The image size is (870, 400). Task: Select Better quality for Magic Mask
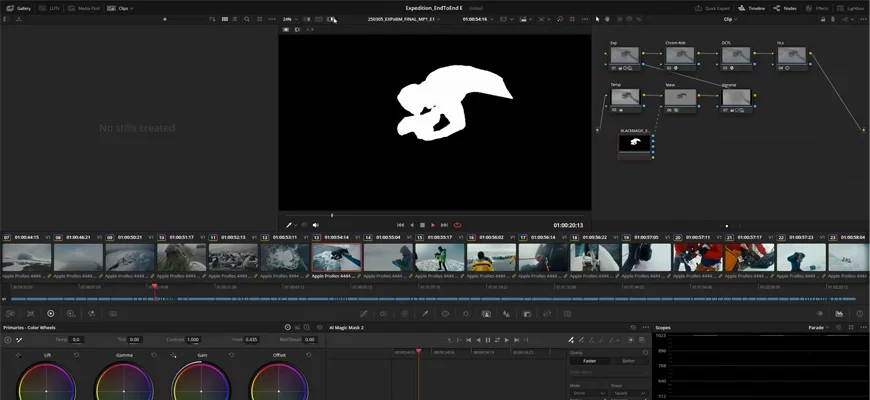coord(629,361)
